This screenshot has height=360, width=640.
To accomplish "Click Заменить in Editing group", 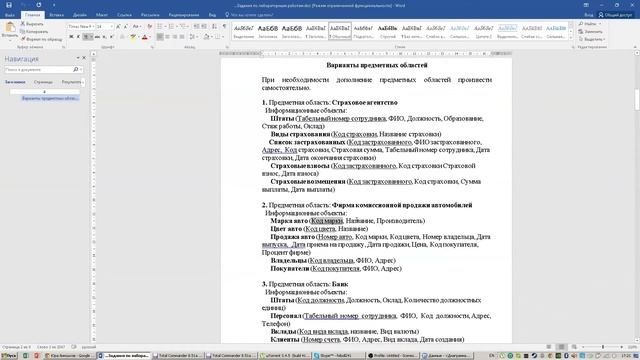I will (590, 31).
